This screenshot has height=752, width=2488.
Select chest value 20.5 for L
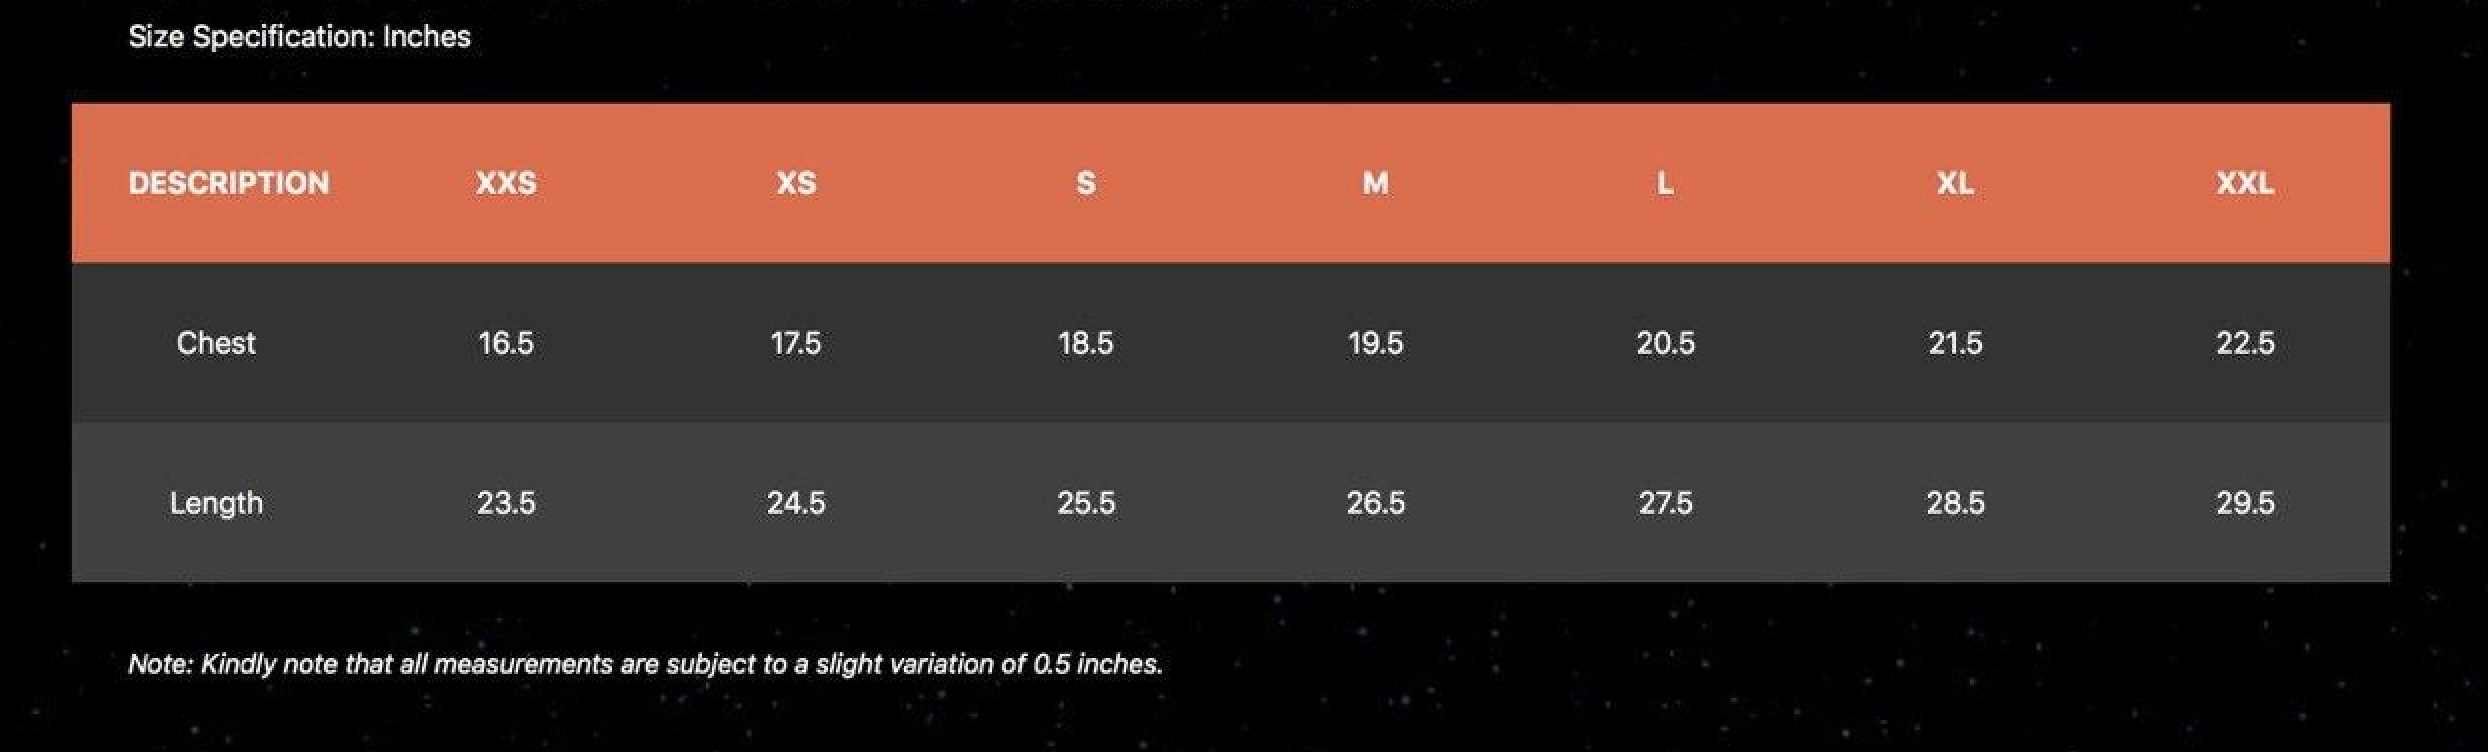[x=1665, y=343]
